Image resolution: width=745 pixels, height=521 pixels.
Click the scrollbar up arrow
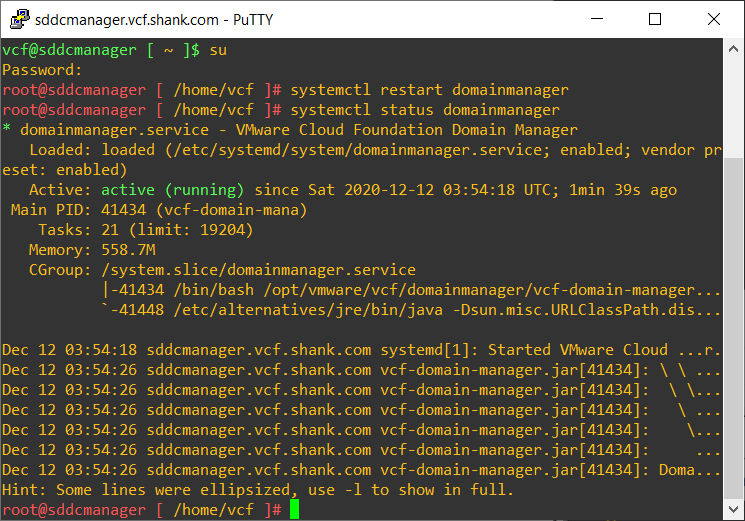click(x=733, y=49)
